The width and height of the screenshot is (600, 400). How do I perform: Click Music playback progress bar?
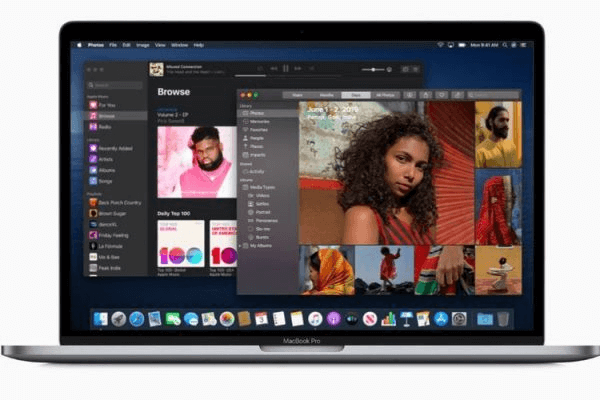point(288,76)
